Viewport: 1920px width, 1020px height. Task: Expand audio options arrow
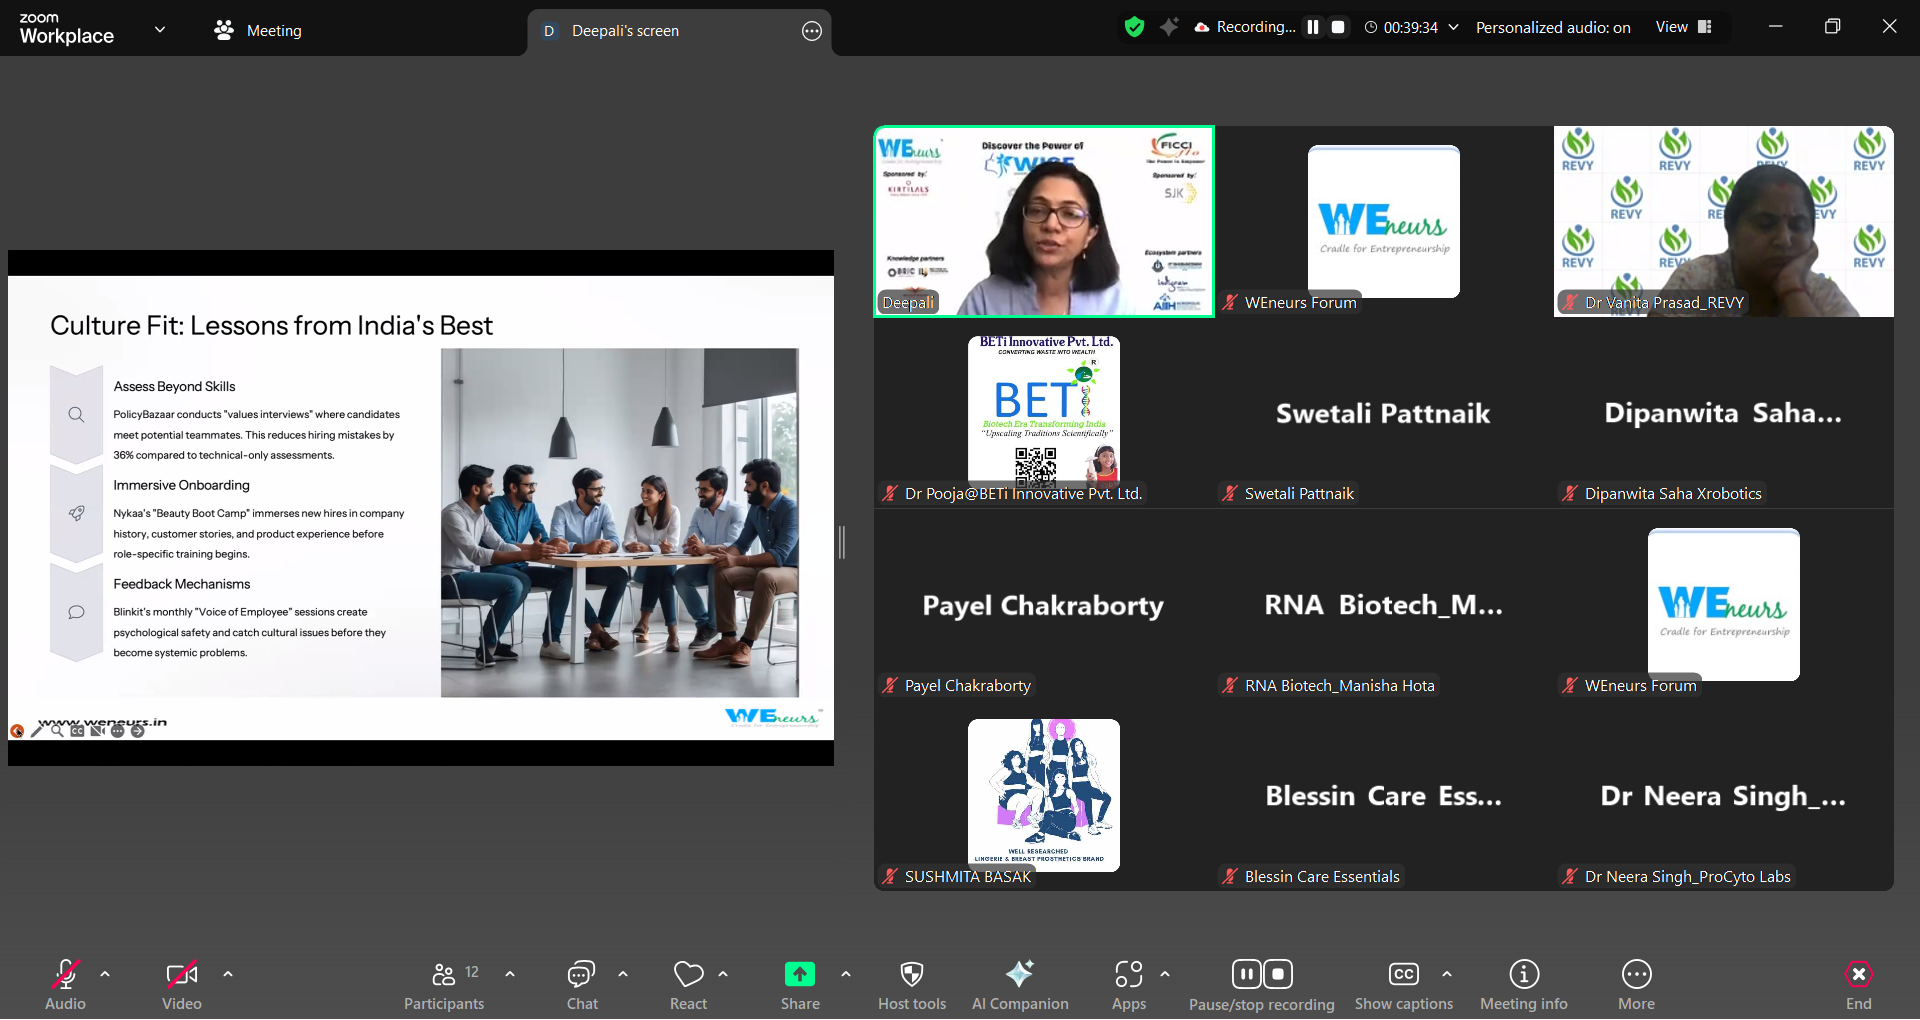pyautogui.click(x=105, y=974)
